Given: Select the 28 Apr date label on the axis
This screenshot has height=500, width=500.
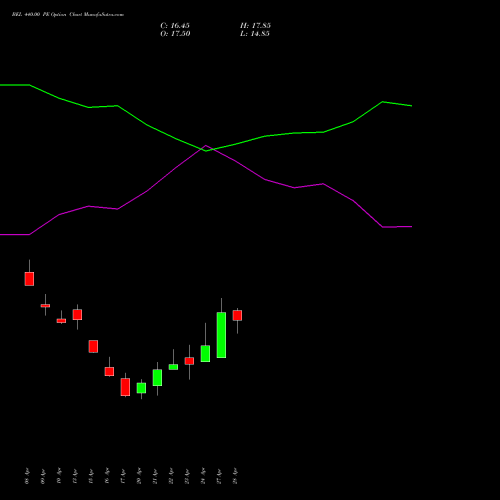Looking at the screenshot, I should pyautogui.click(x=235, y=476).
